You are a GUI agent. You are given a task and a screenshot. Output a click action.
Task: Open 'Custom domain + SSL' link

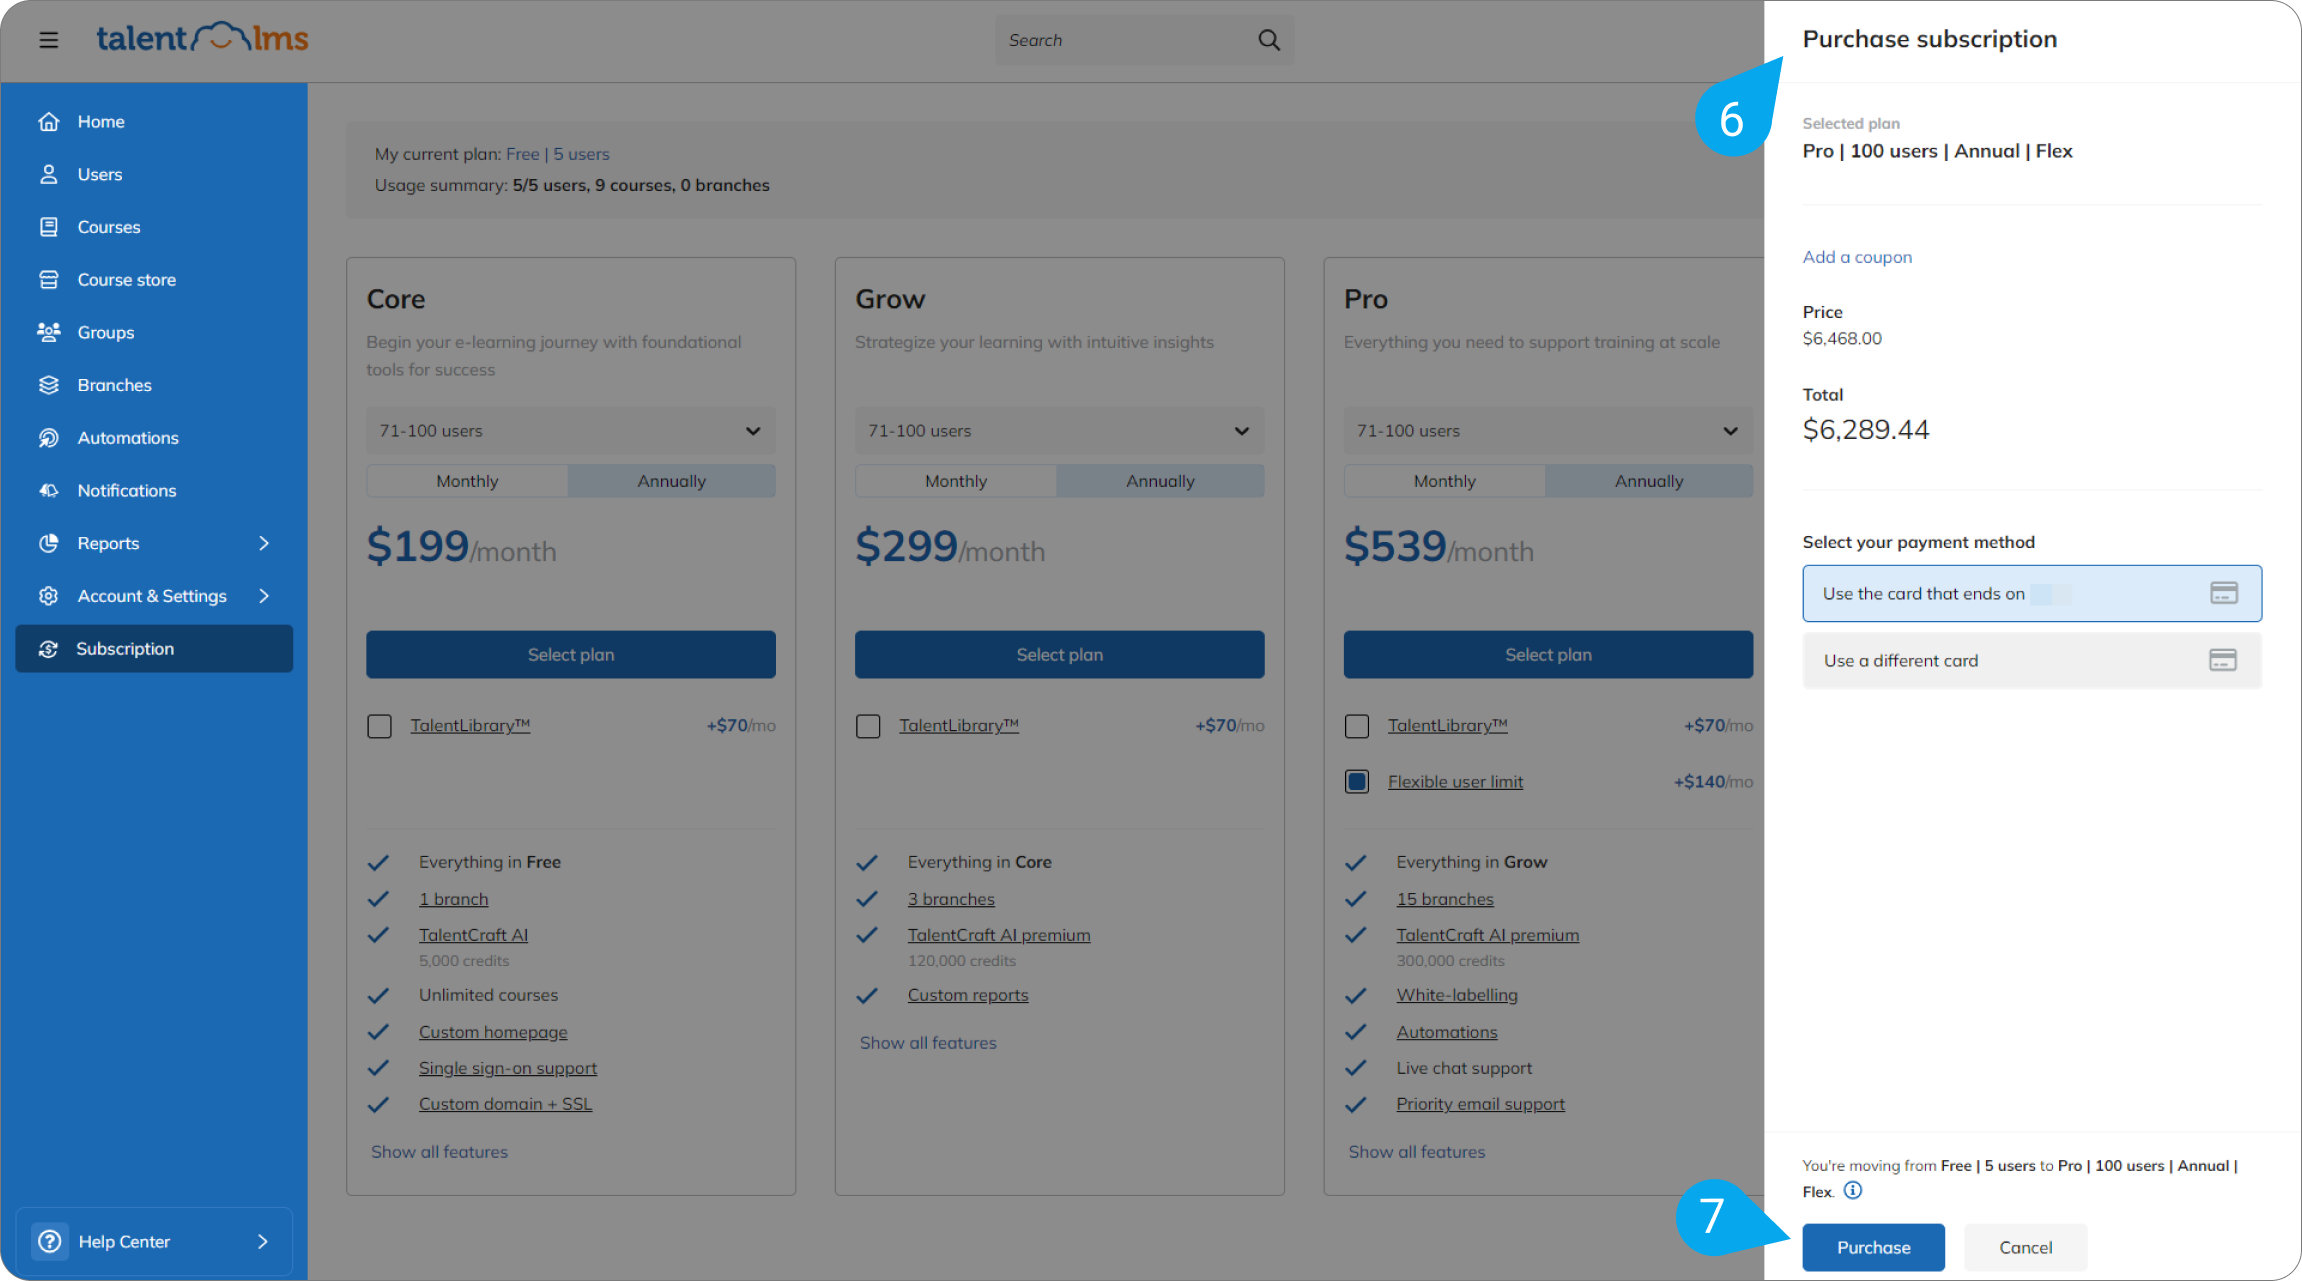pyautogui.click(x=505, y=1104)
